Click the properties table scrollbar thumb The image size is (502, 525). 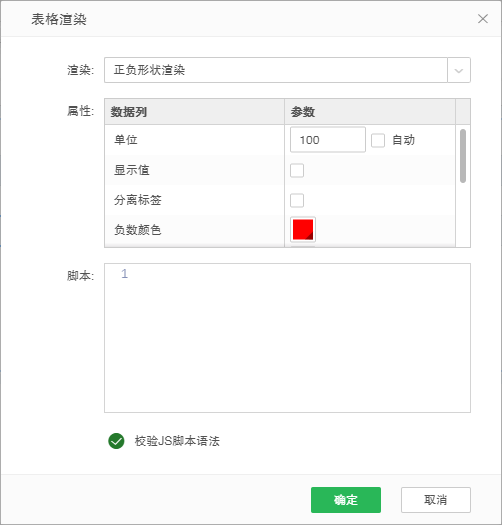tap(463, 156)
